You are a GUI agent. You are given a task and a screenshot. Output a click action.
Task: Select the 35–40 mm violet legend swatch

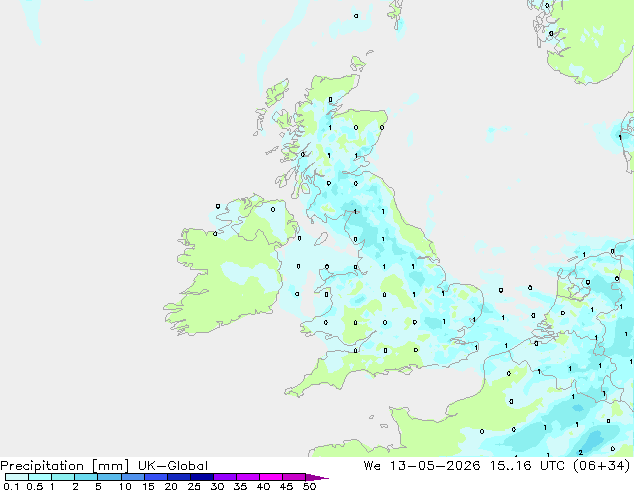click(x=248, y=477)
